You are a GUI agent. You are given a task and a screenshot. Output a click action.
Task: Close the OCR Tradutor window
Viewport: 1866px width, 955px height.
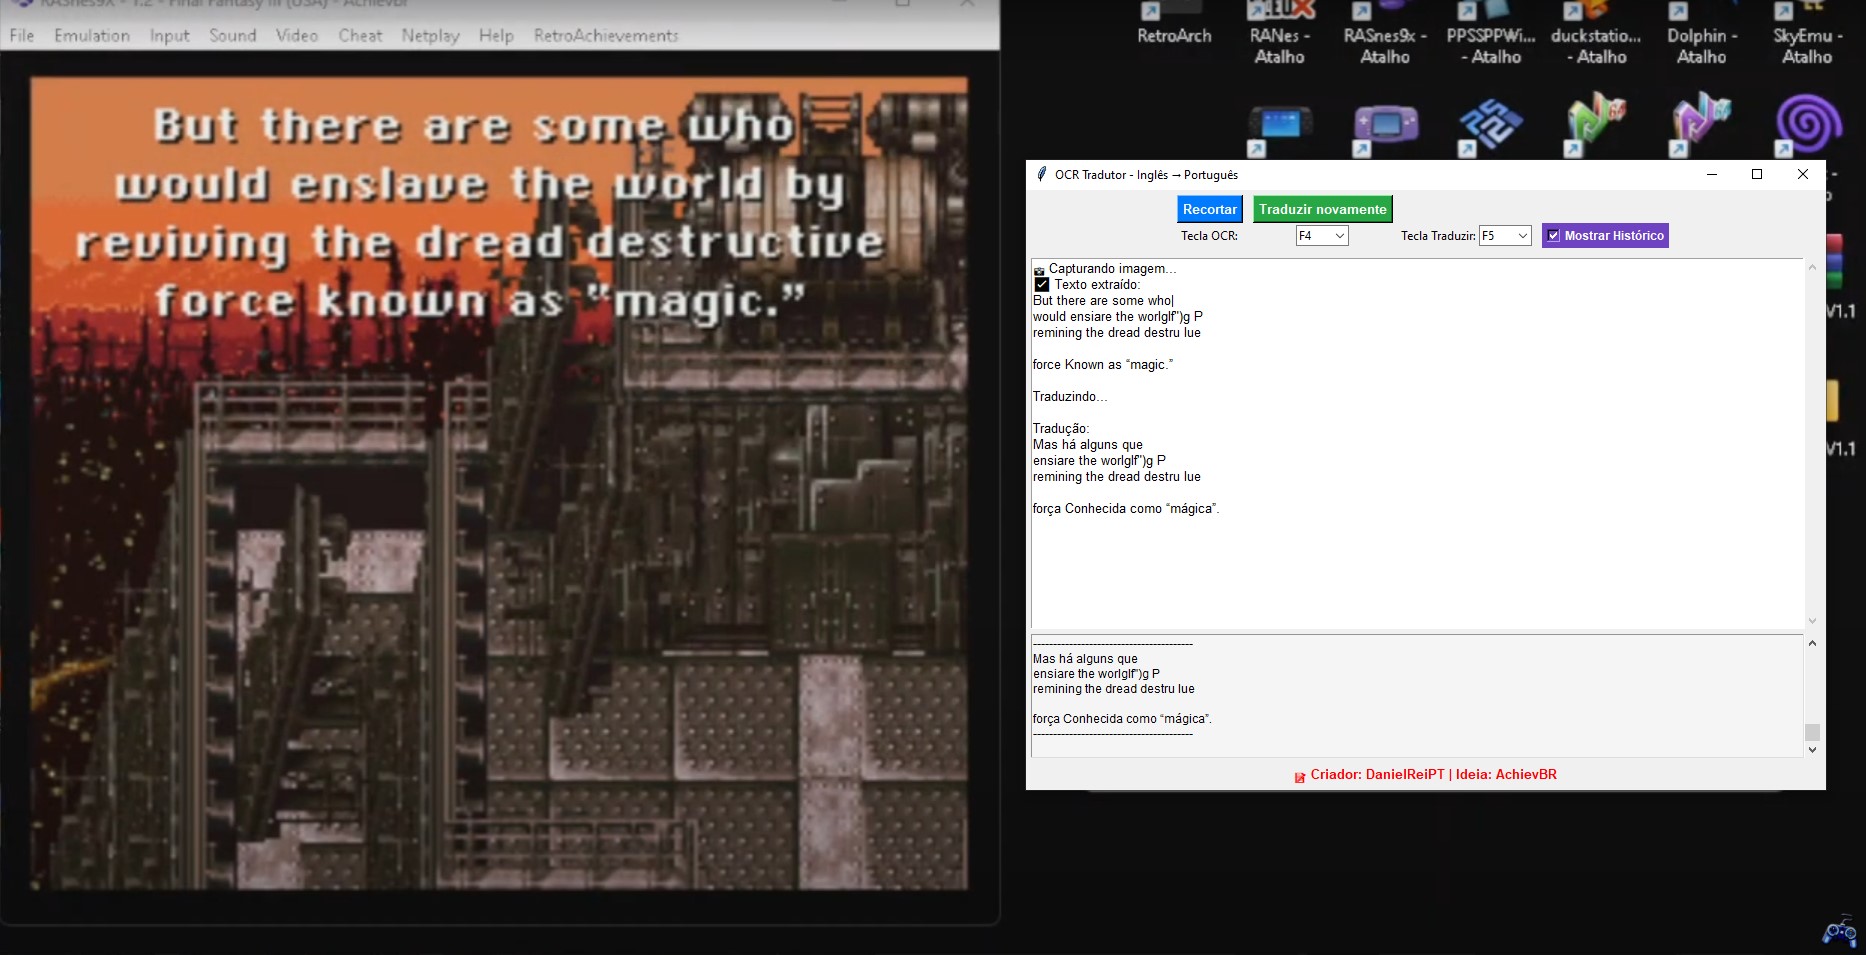pos(1803,174)
